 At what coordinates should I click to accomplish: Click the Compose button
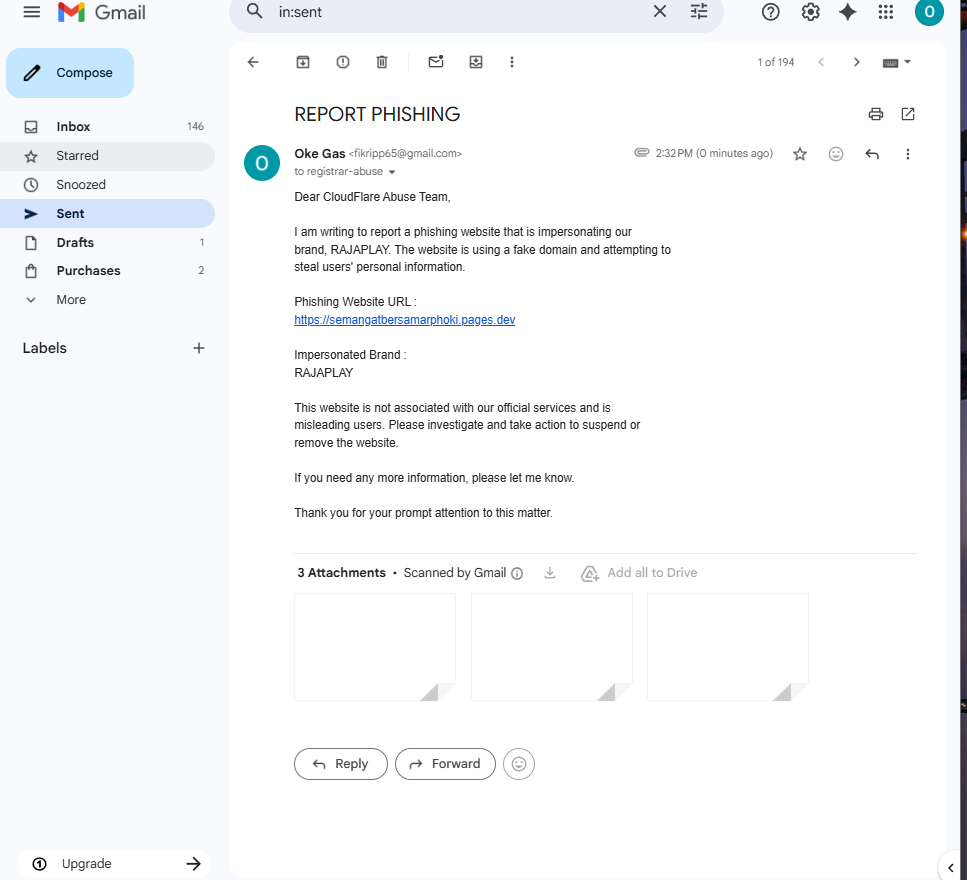(x=70, y=73)
